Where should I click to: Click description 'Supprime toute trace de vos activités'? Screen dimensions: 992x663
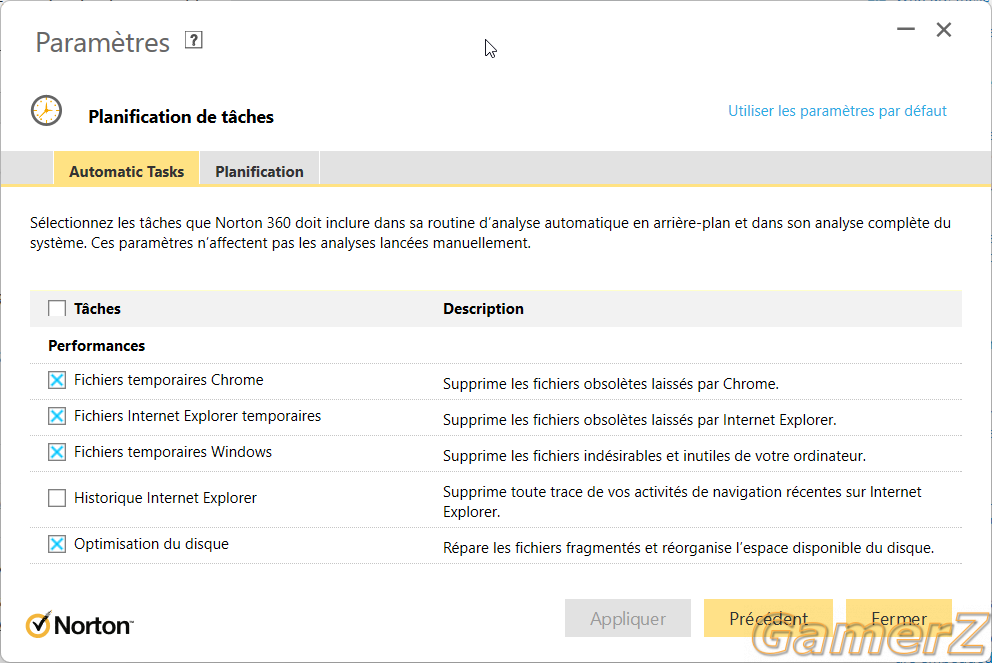click(682, 502)
